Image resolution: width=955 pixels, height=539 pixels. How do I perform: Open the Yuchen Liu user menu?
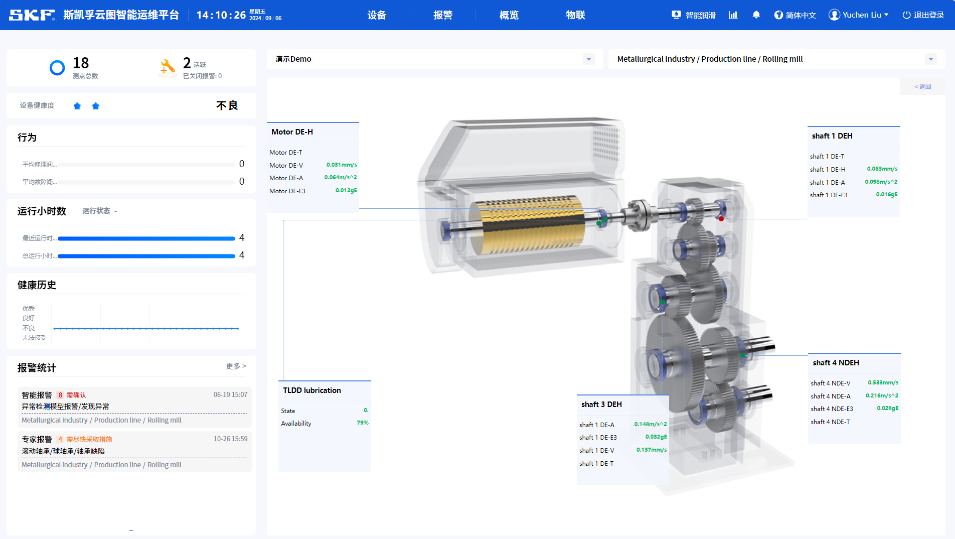[x=862, y=15]
